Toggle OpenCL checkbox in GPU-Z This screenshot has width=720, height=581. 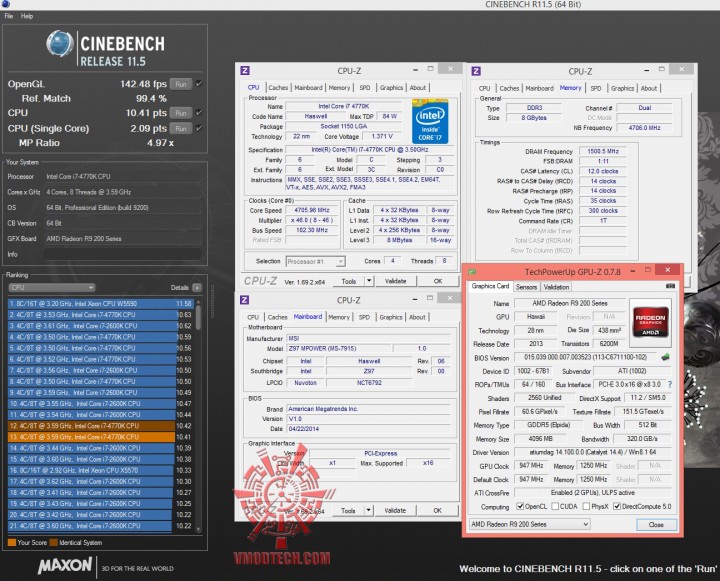[520, 506]
